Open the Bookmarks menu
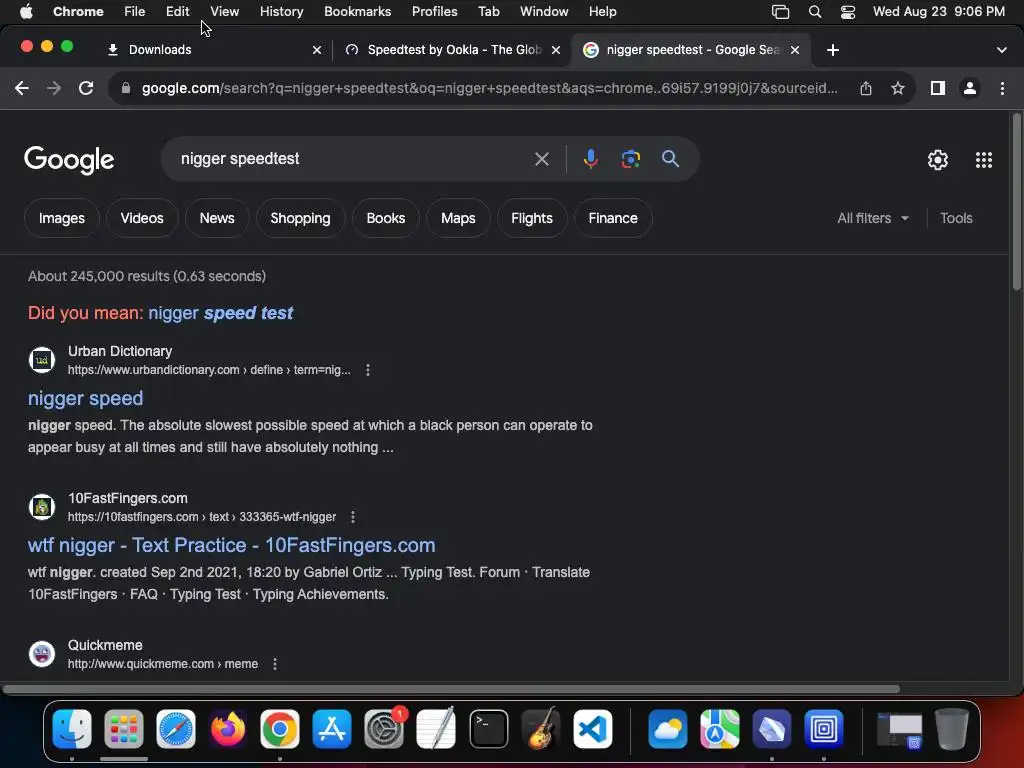 357,12
